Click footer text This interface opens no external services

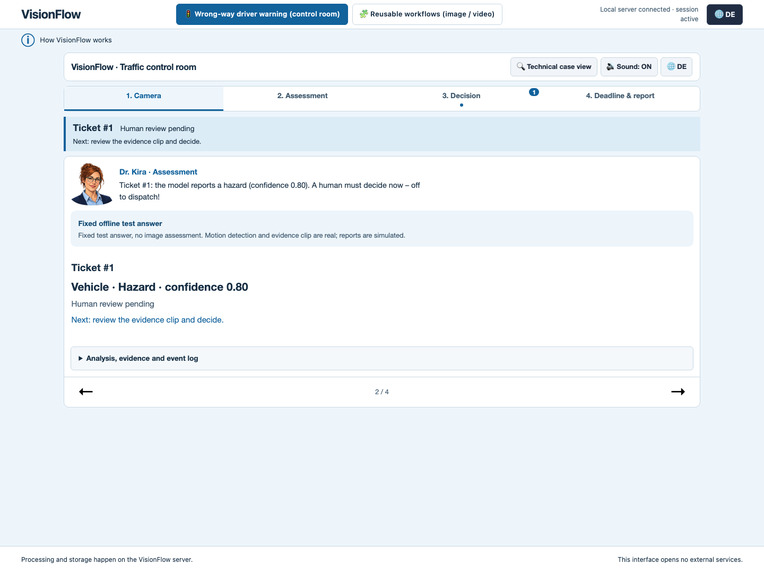680,559
